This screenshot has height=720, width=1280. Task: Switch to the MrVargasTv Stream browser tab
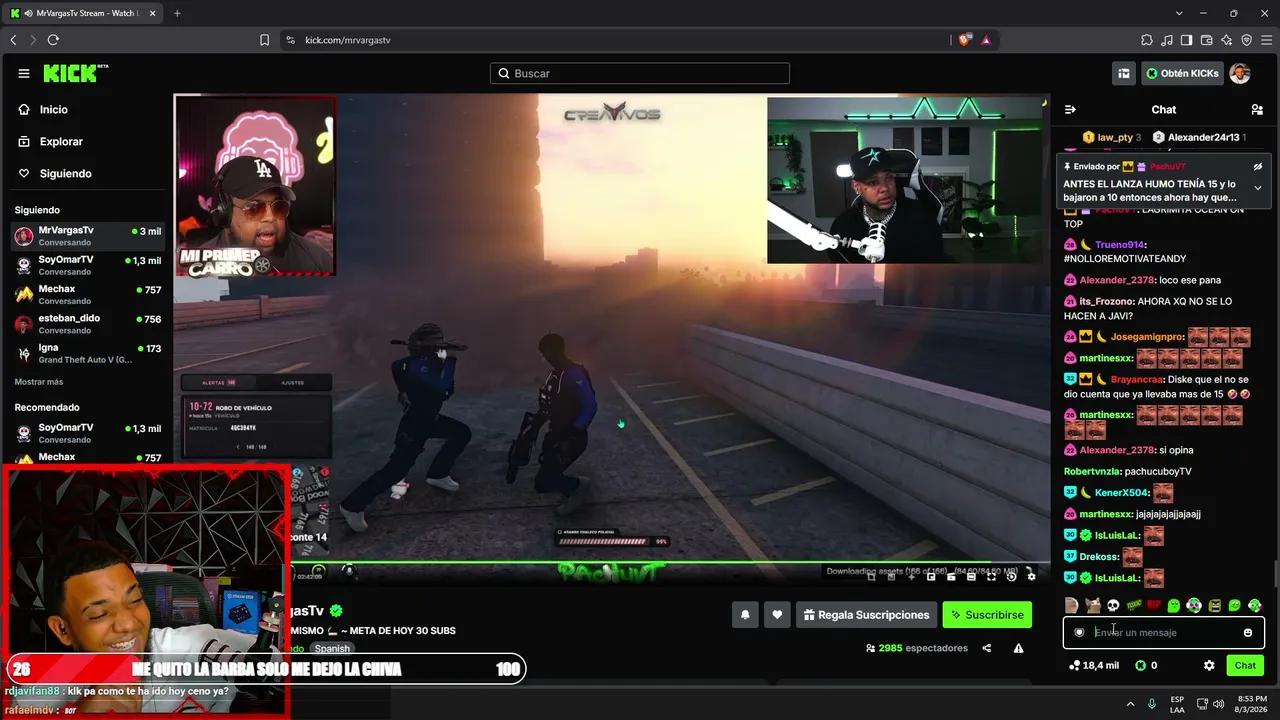point(84,13)
